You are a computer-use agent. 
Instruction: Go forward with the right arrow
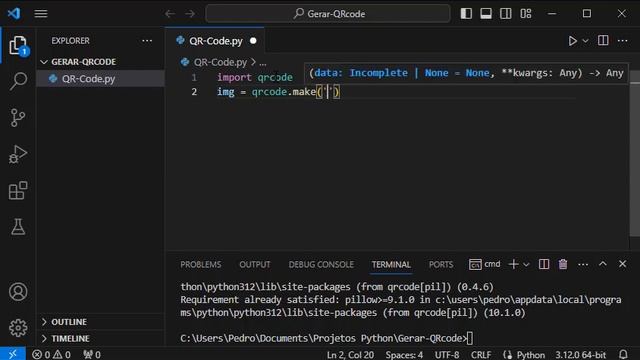pyautogui.click(x=190, y=14)
